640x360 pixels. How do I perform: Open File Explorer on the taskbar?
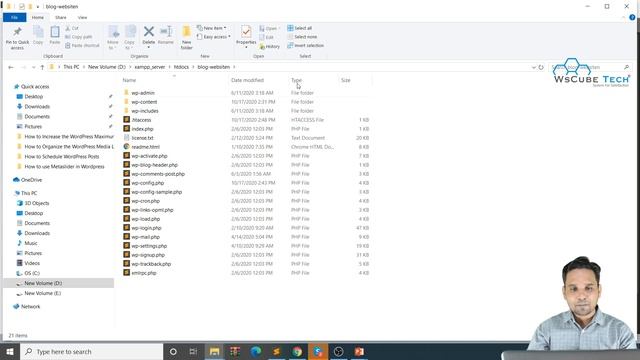click(214, 351)
